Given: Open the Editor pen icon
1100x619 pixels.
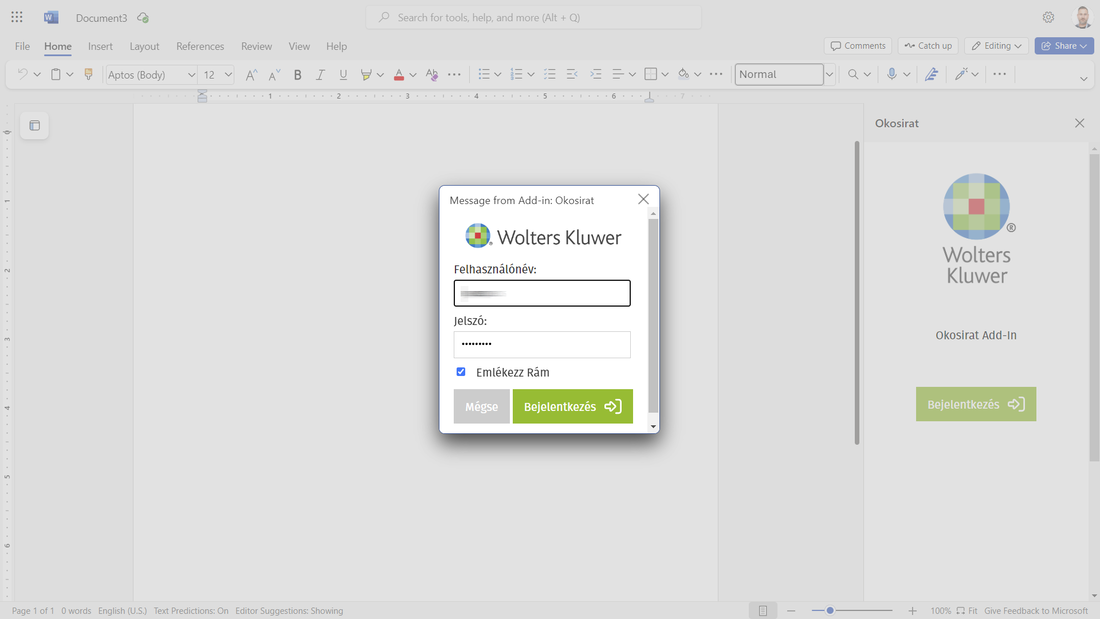Looking at the screenshot, I should point(931,75).
